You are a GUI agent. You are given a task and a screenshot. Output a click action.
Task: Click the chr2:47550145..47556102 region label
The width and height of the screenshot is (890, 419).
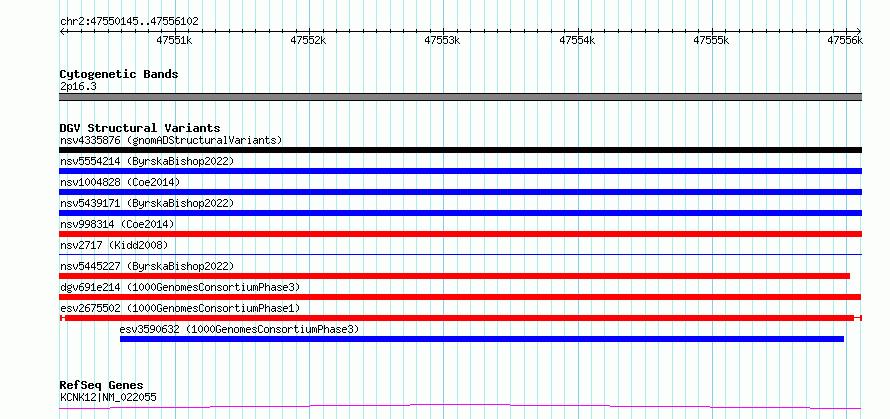[x=129, y=21]
